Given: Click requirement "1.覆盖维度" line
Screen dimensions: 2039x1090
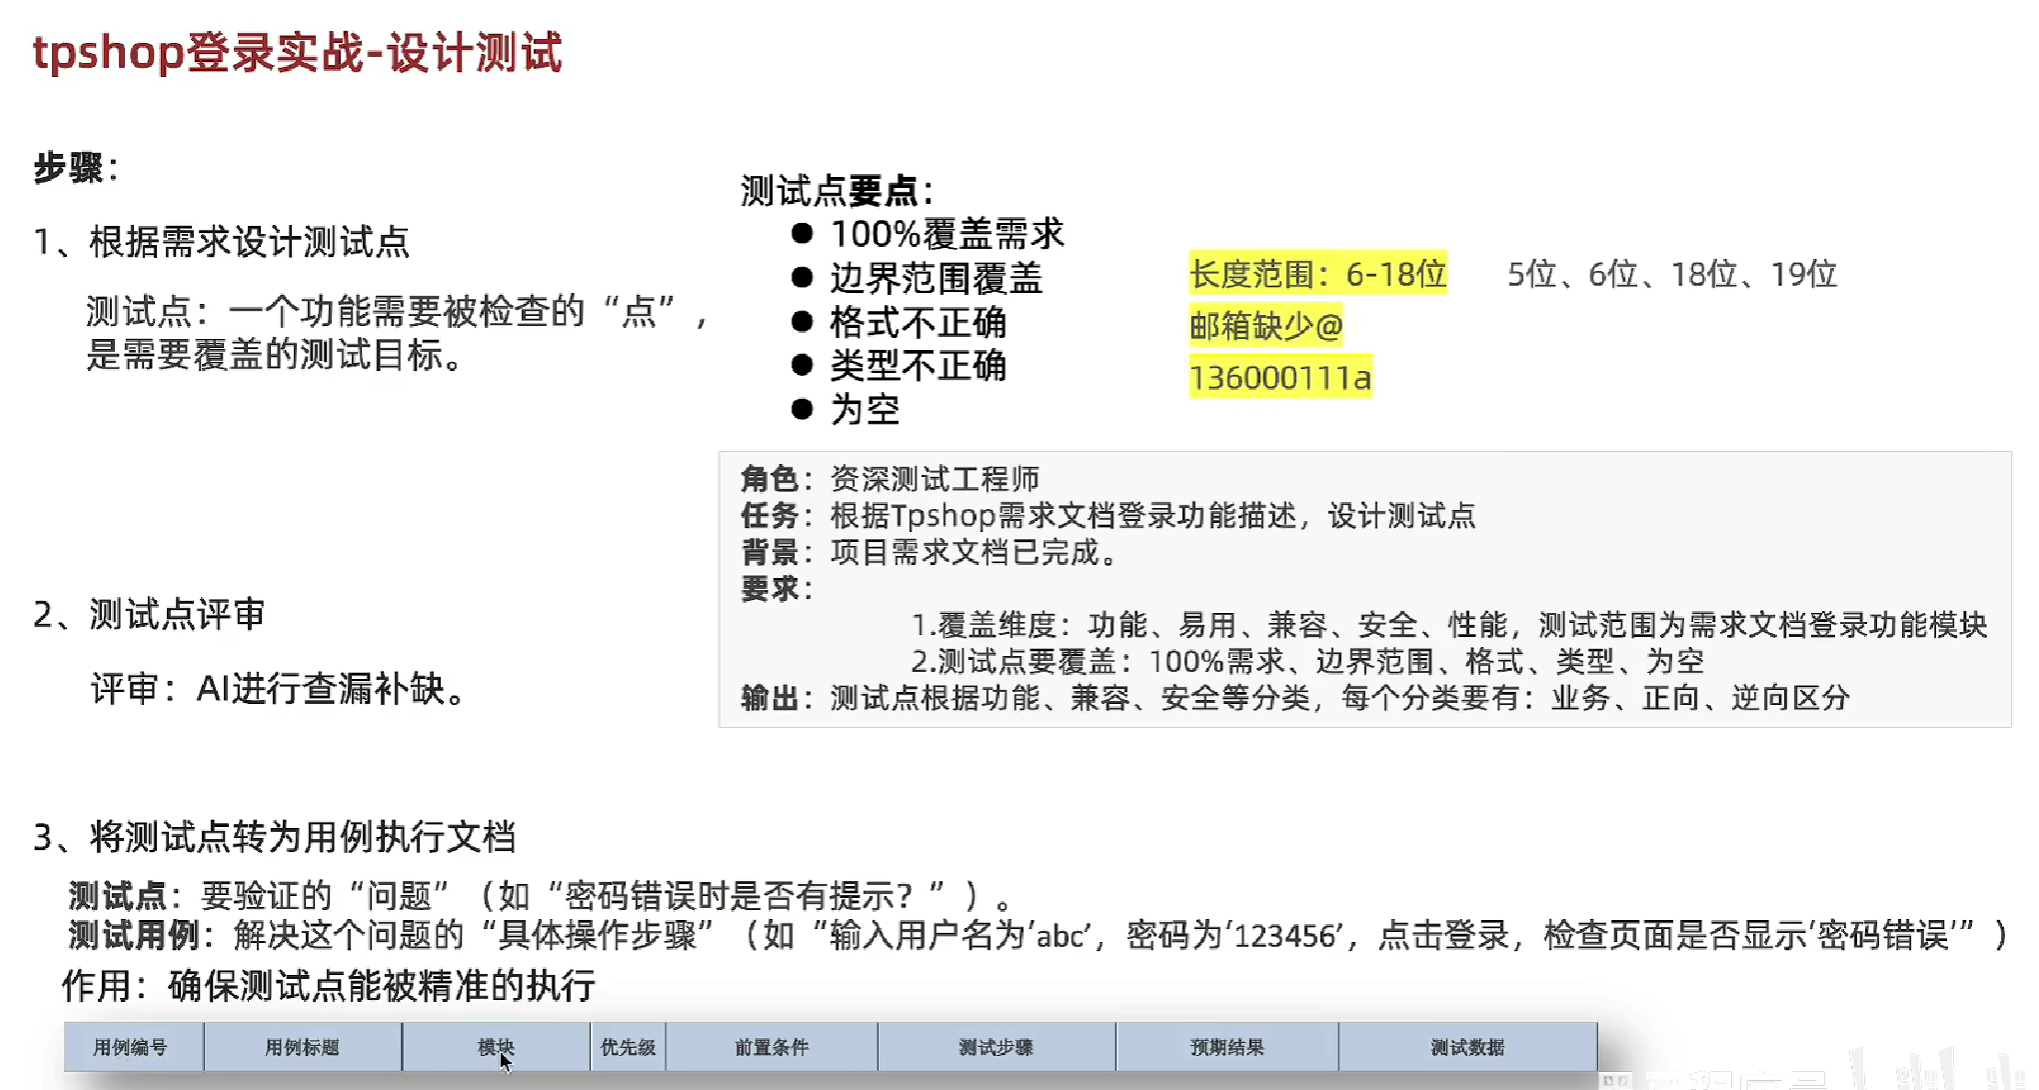Looking at the screenshot, I should click(1449, 625).
